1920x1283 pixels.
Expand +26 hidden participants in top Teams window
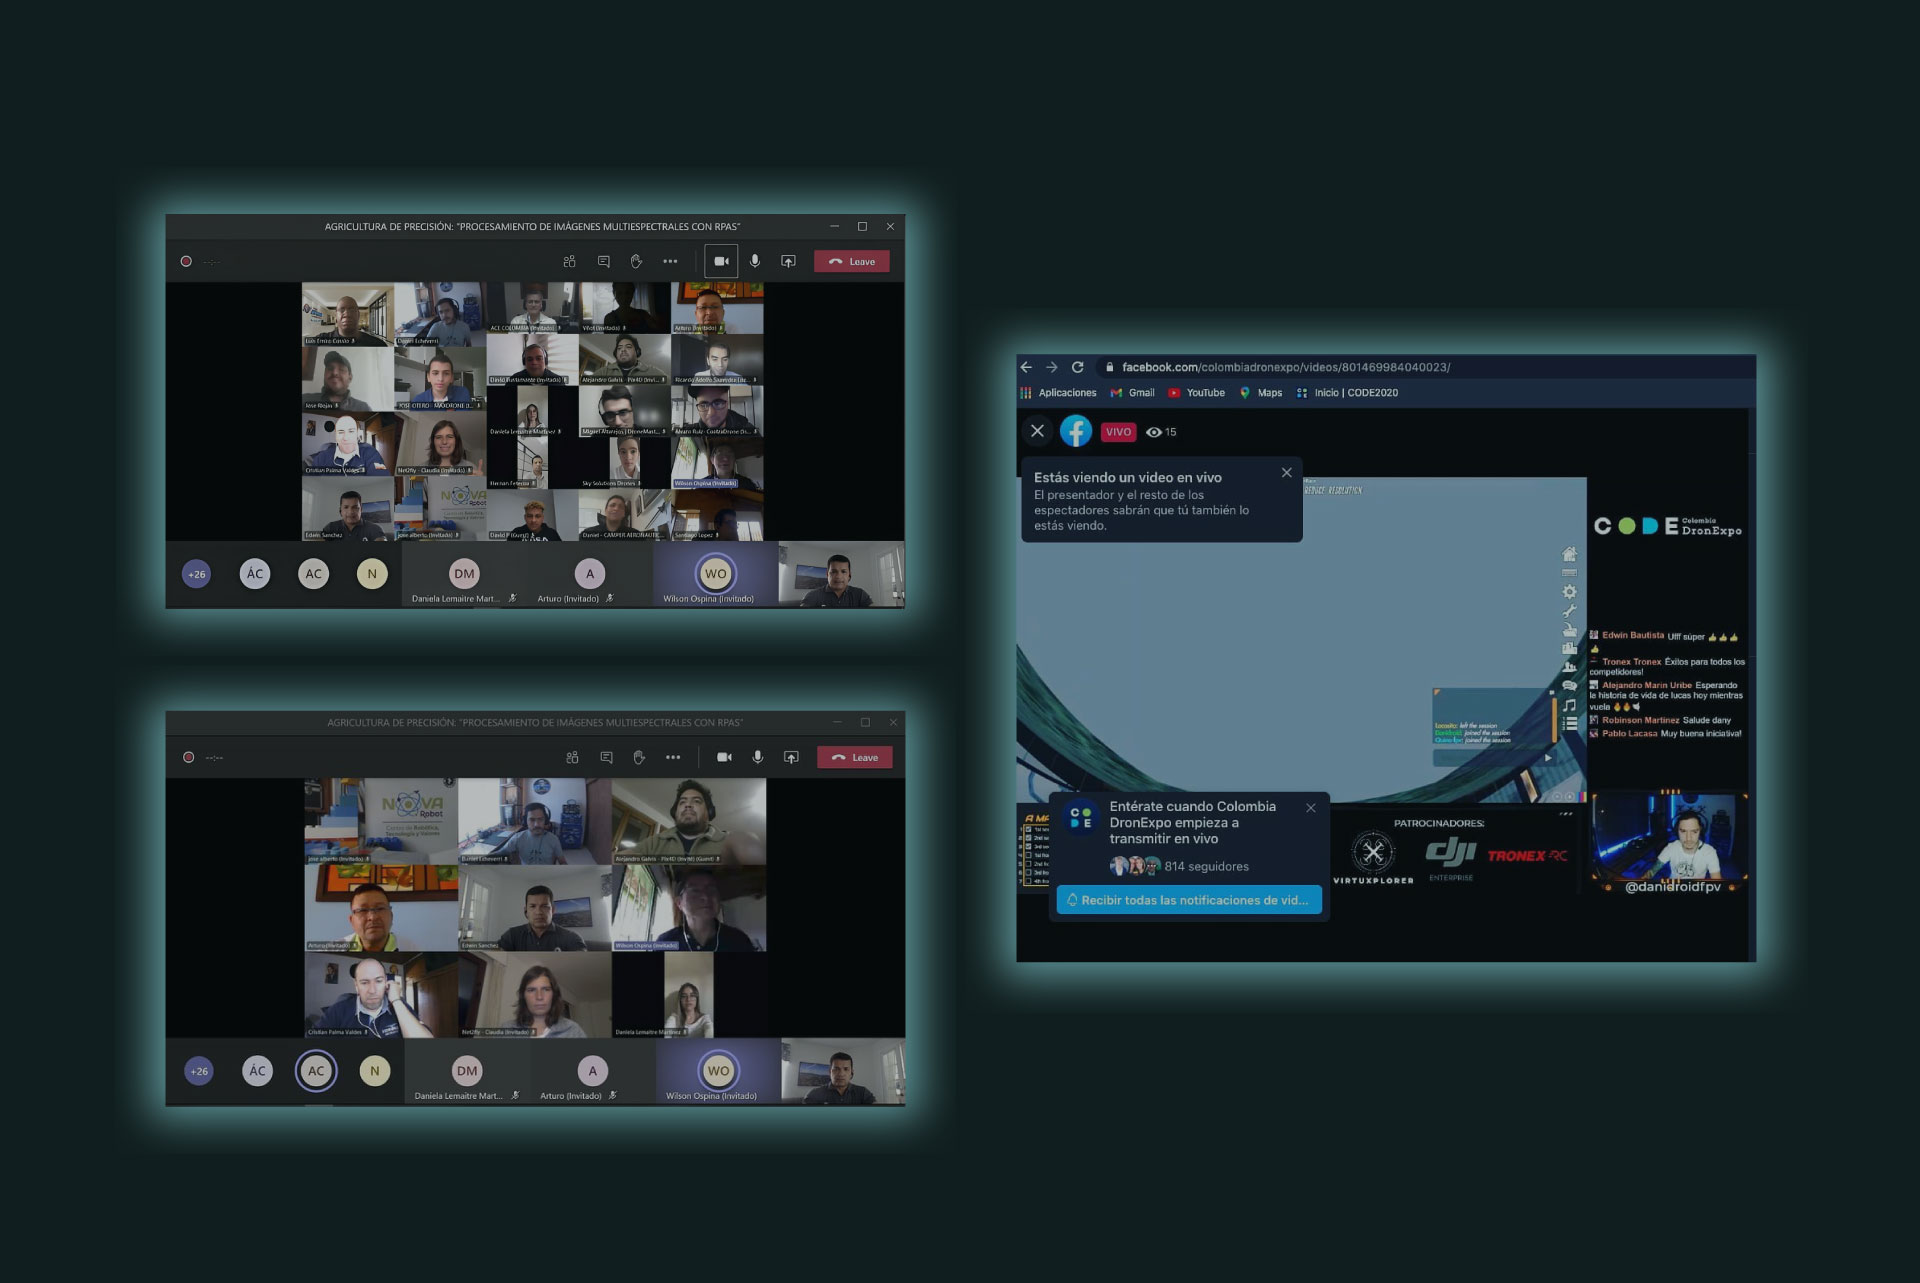pos(197,574)
